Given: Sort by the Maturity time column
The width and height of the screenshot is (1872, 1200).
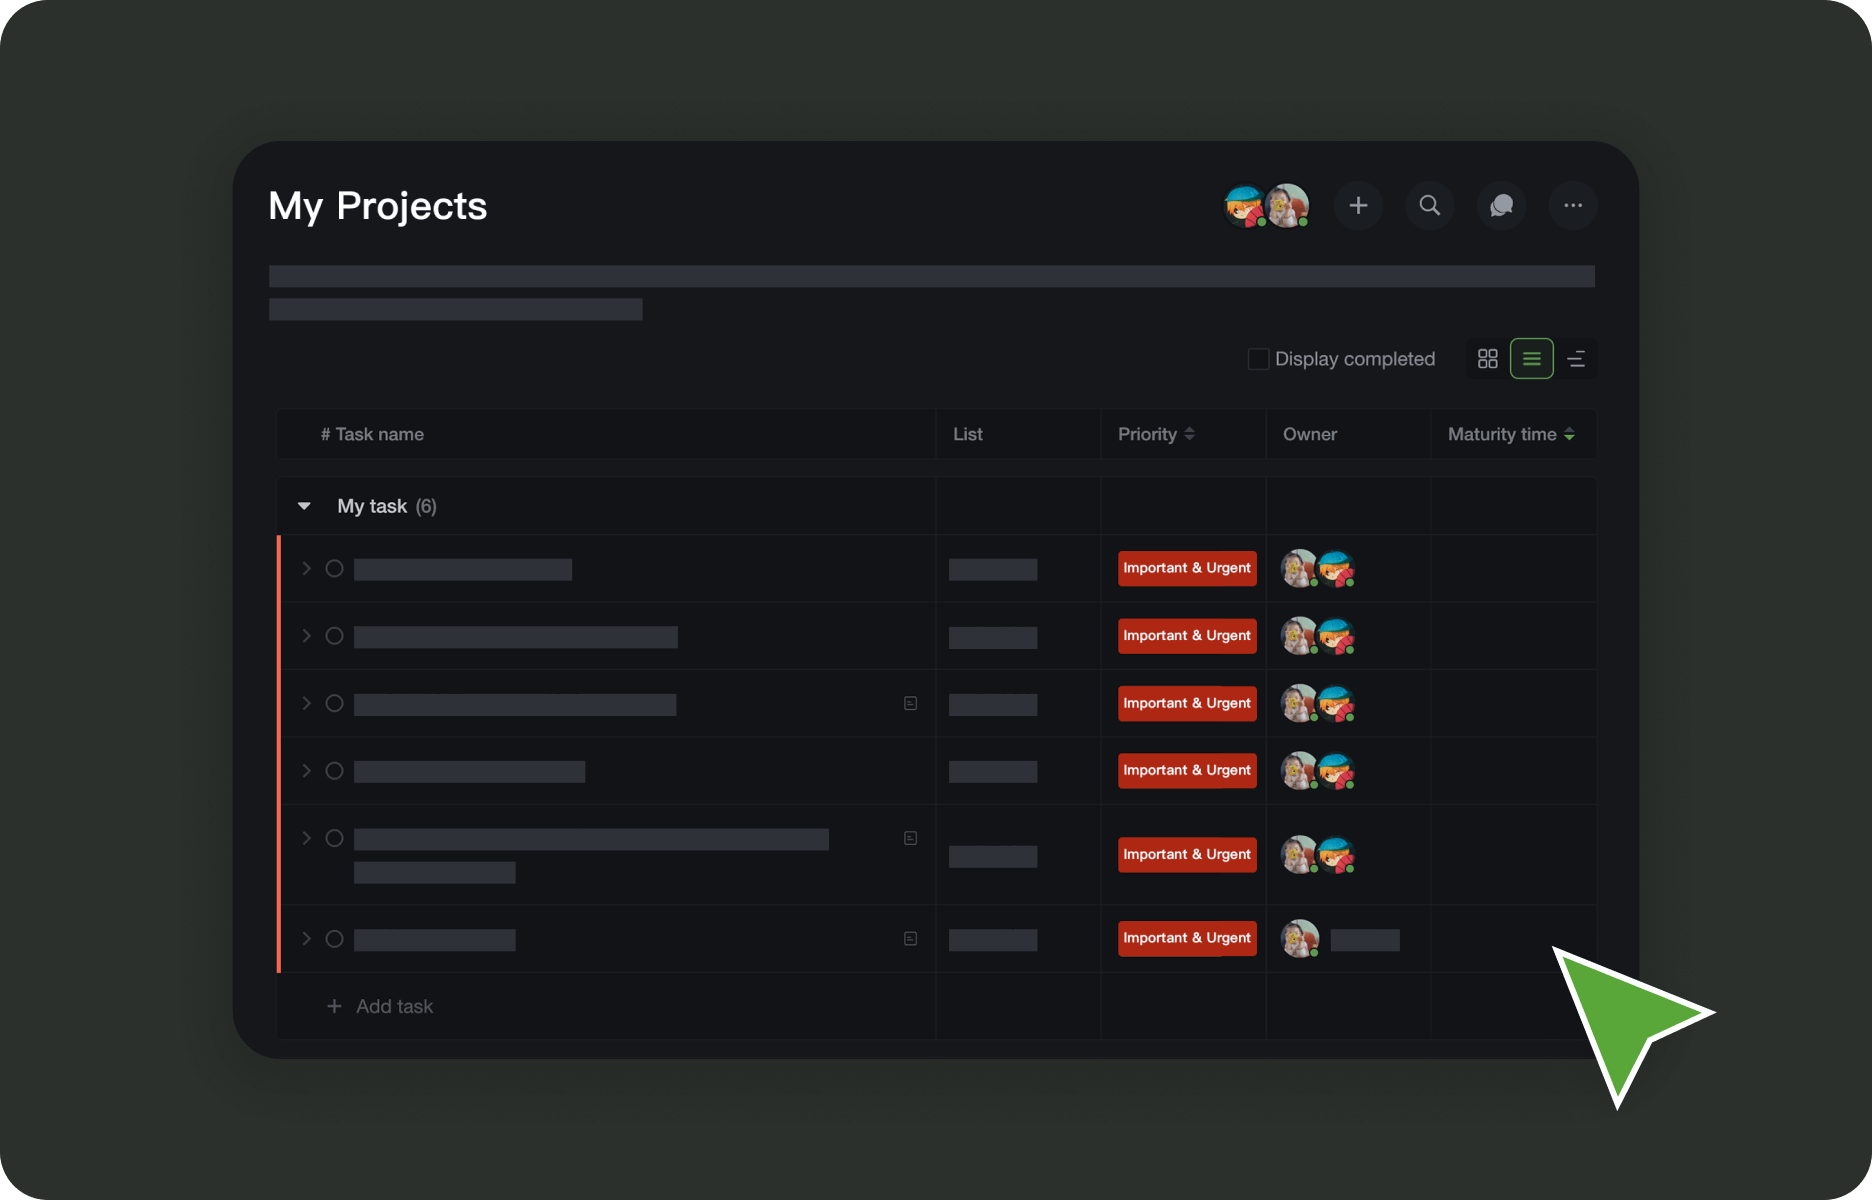Looking at the screenshot, I should 1510,434.
